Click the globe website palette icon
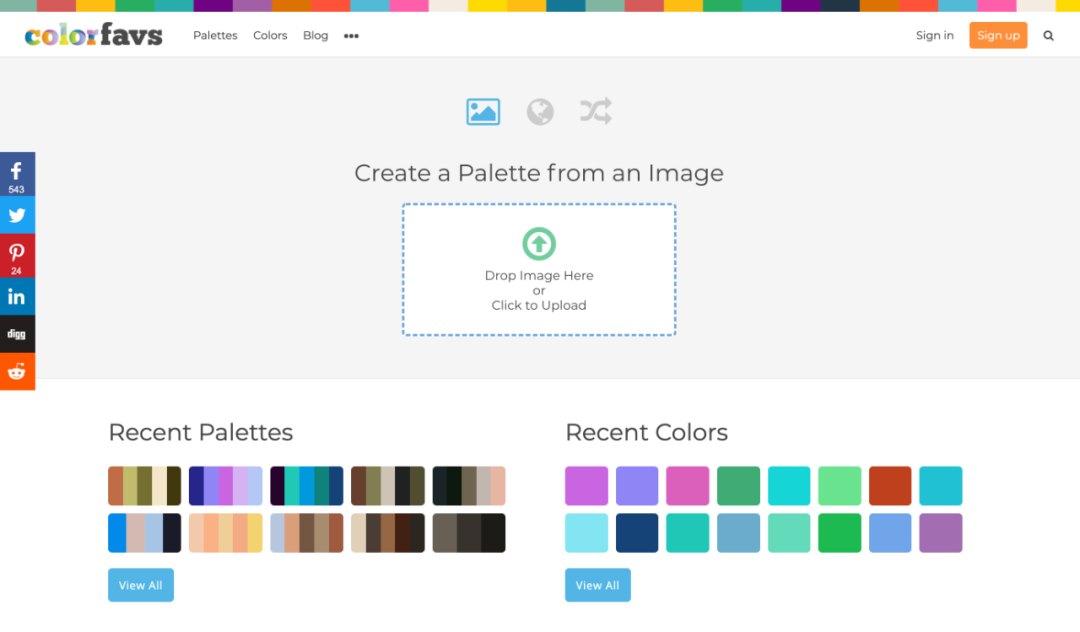1080x632 pixels. 540,111
